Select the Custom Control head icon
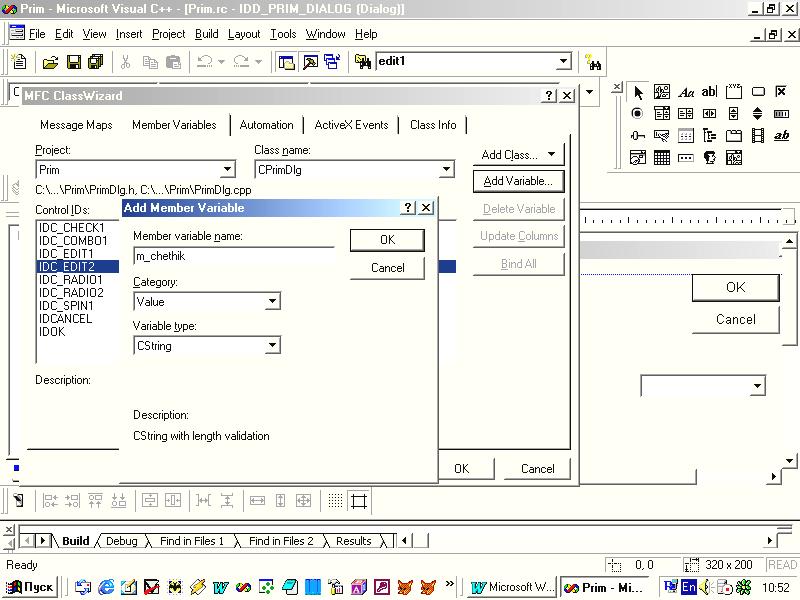Screen dimensions: 800x600 click(x=709, y=158)
